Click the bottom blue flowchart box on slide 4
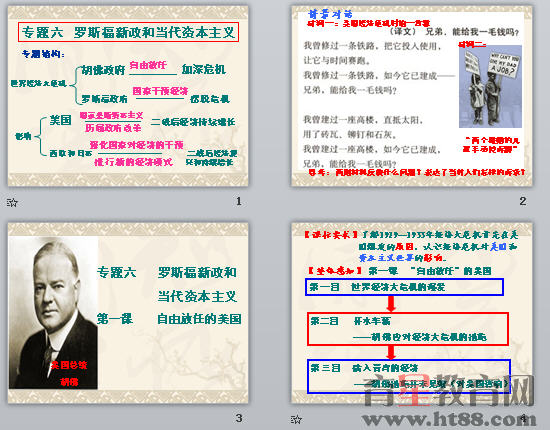This screenshot has width=550, height=430. pyautogui.click(x=409, y=376)
